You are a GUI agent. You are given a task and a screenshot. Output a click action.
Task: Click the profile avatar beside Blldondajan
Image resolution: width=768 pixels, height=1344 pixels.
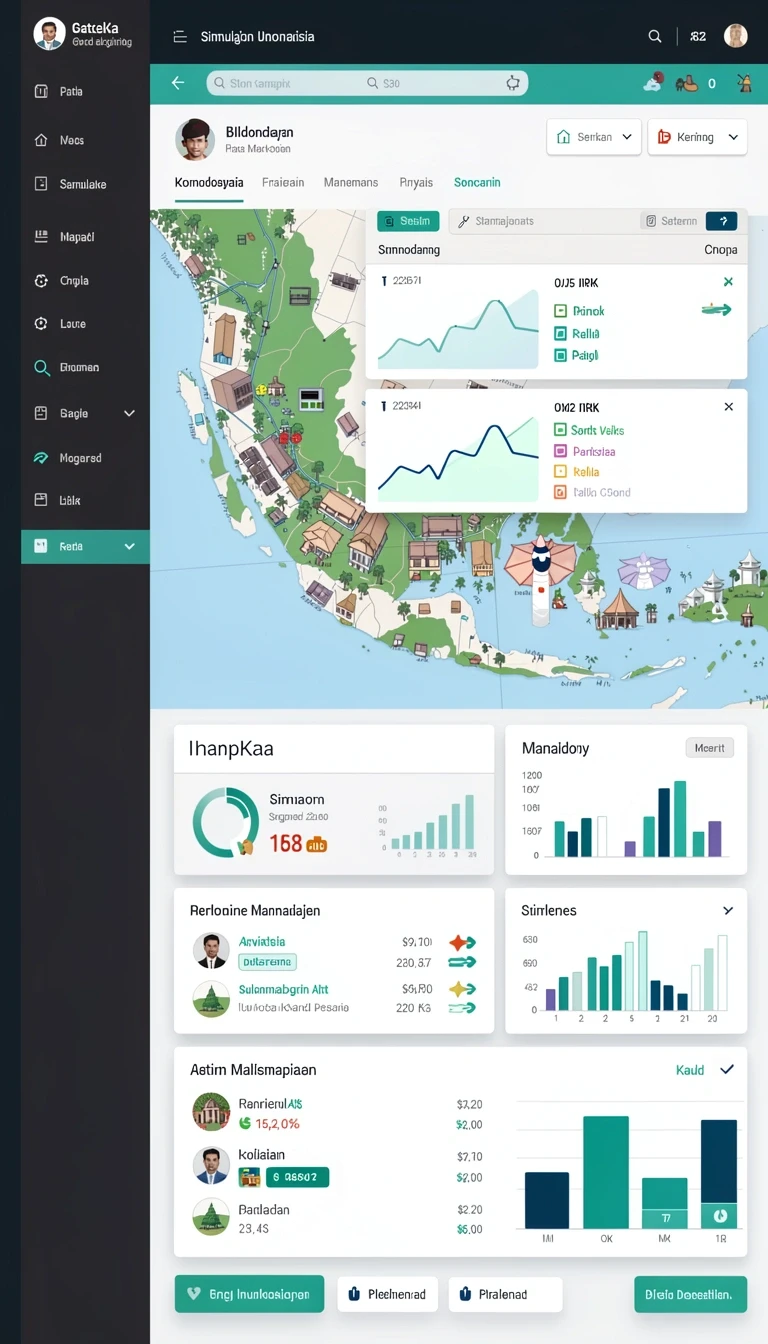196,139
